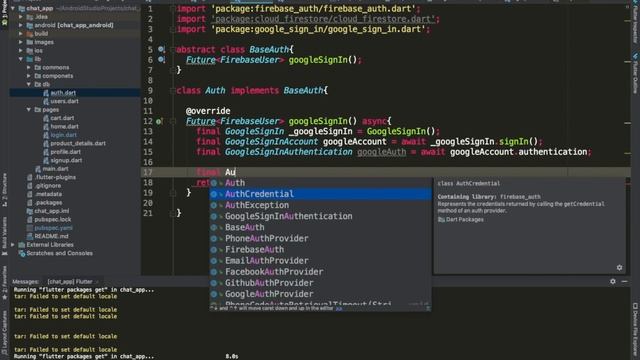The image size is (640, 360).
Task: Expand the build folder
Action: pyautogui.click(x=21, y=33)
